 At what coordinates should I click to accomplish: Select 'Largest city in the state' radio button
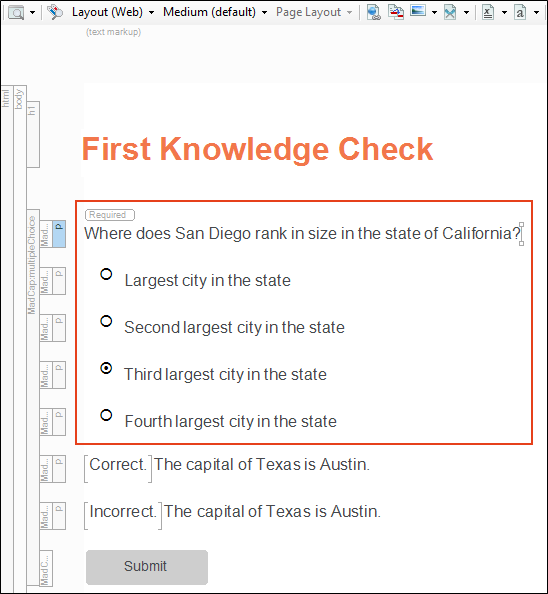(106, 274)
